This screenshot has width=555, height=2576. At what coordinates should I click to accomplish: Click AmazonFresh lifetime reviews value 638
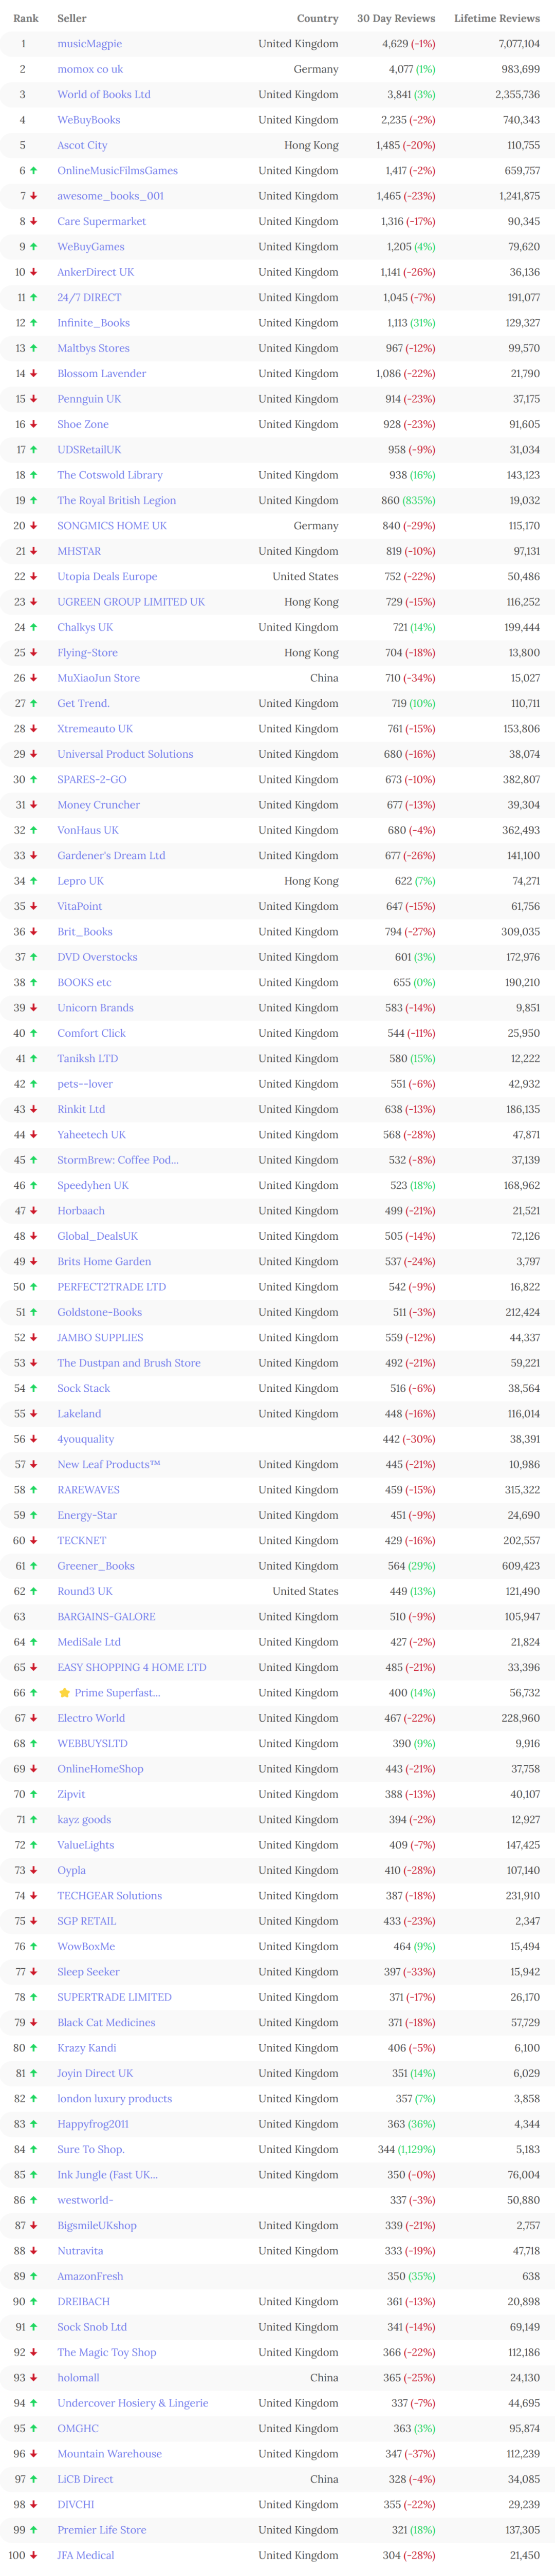pyautogui.click(x=531, y=2276)
